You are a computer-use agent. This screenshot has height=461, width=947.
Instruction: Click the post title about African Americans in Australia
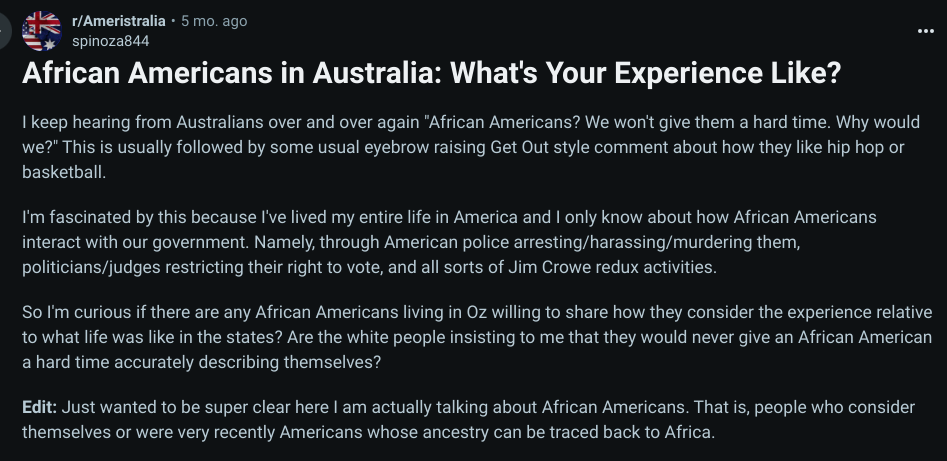click(431, 73)
